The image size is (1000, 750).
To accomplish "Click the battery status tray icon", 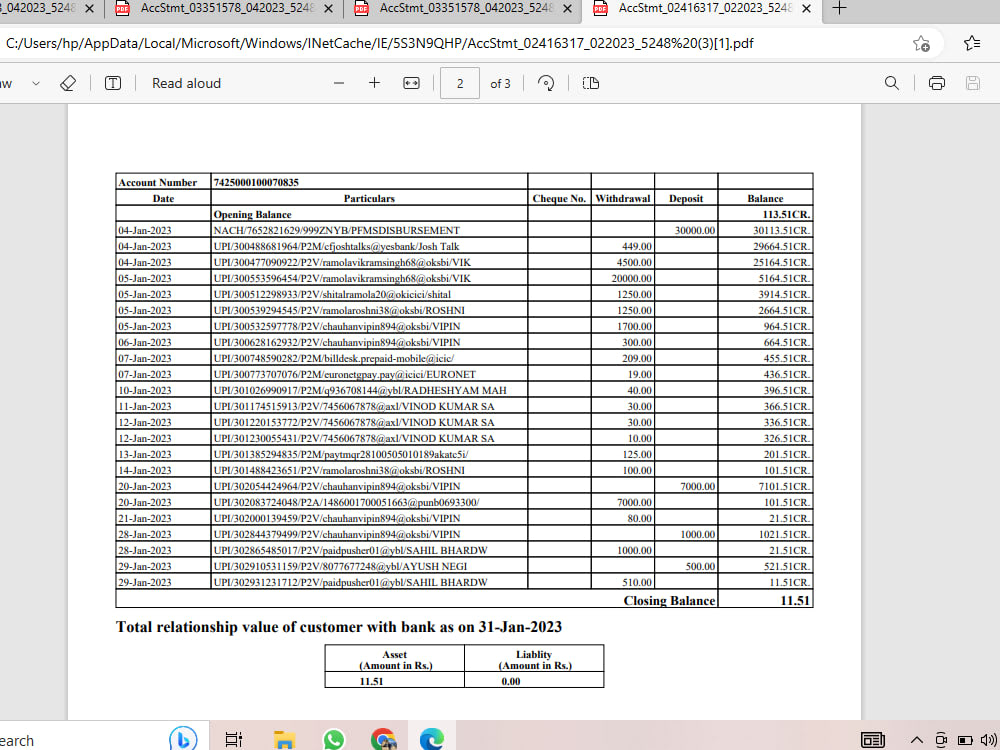I will click(x=965, y=740).
